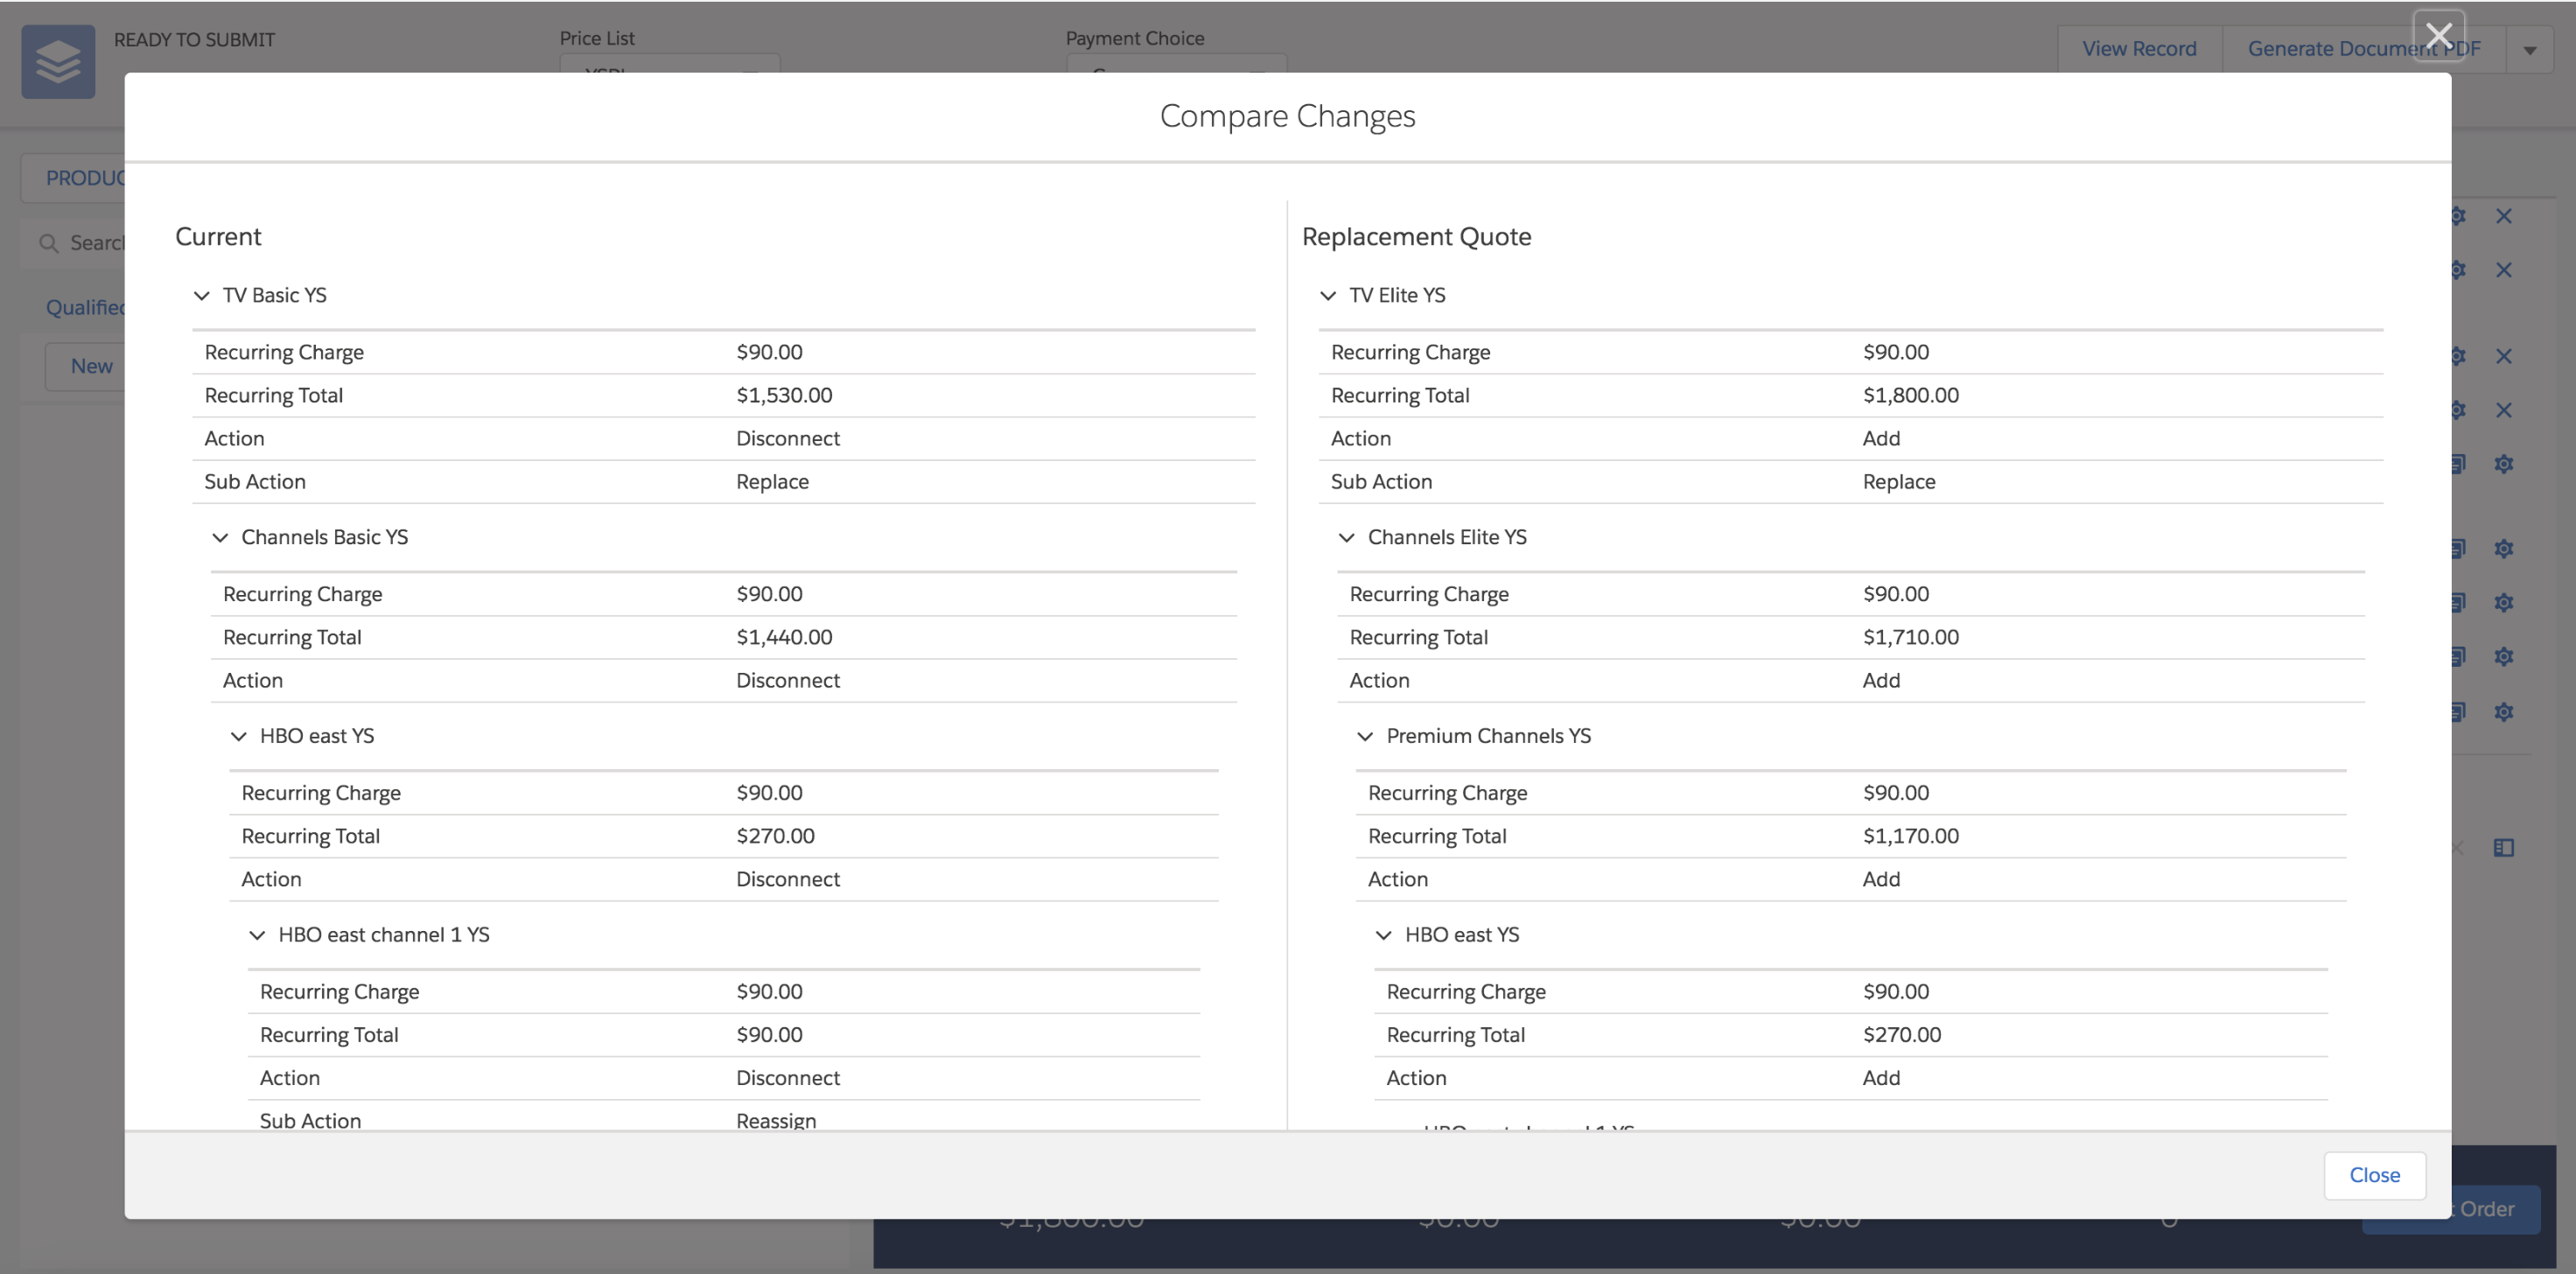Click Recurring Charge label under TV Basic YS
Image resolution: width=2576 pixels, height=1274 pixels.
point(284,352)
